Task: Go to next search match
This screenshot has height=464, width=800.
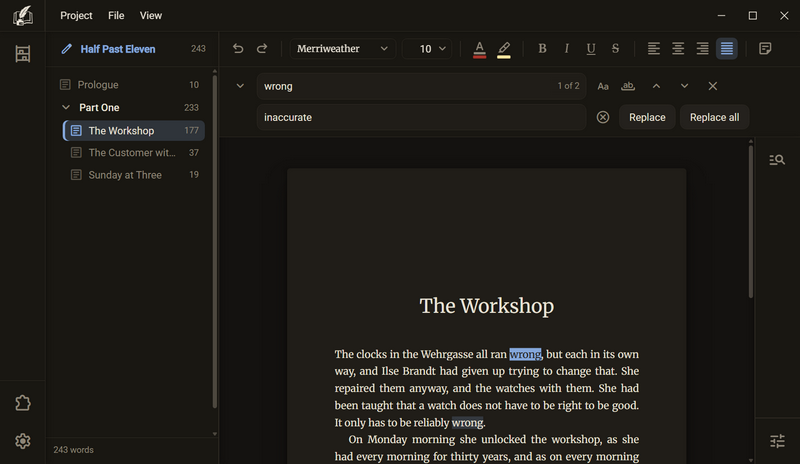Action: pyautogui.click(x=684, y=86)
